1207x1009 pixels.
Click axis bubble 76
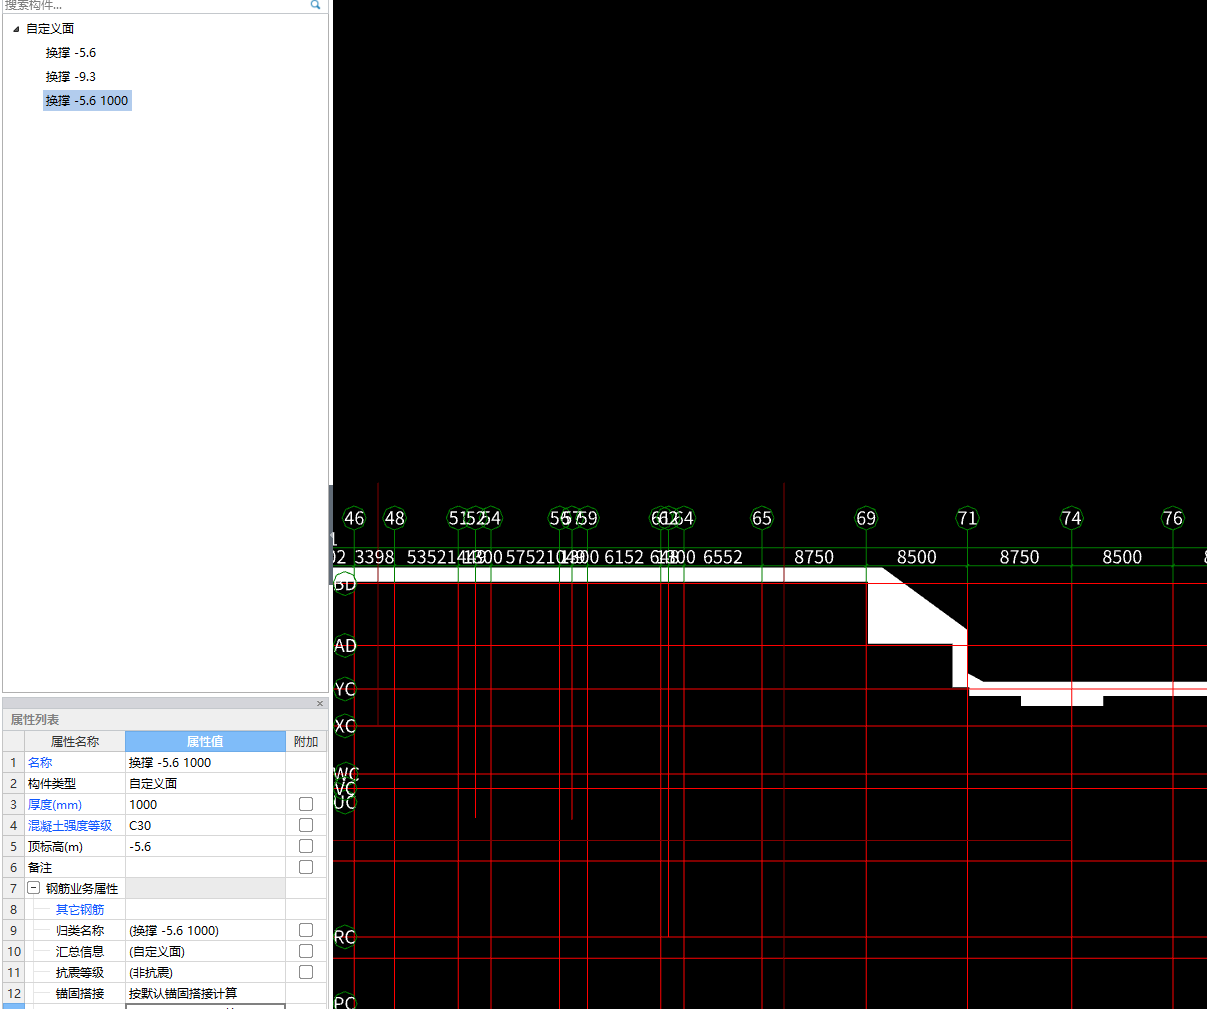pyautogui.click(x=1172, y=518)
